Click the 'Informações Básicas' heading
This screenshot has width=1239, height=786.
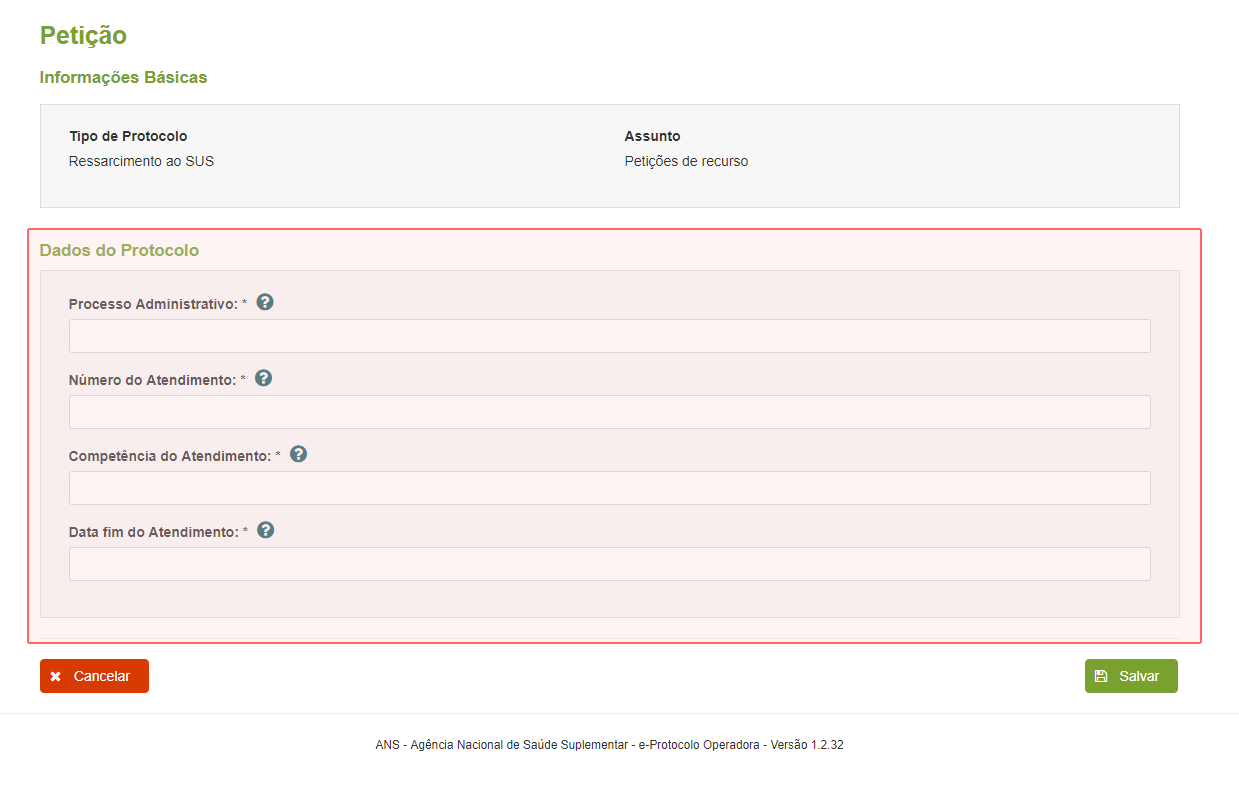point(123,77)
